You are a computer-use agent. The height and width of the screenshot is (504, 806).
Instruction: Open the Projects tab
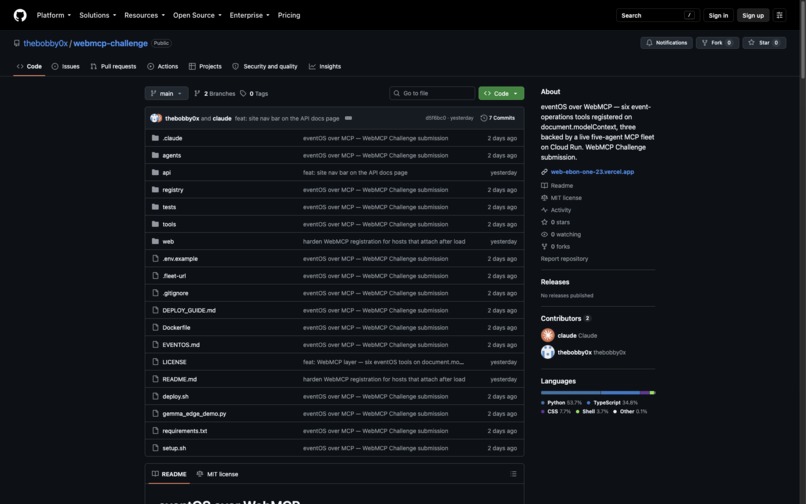(205, 66)
